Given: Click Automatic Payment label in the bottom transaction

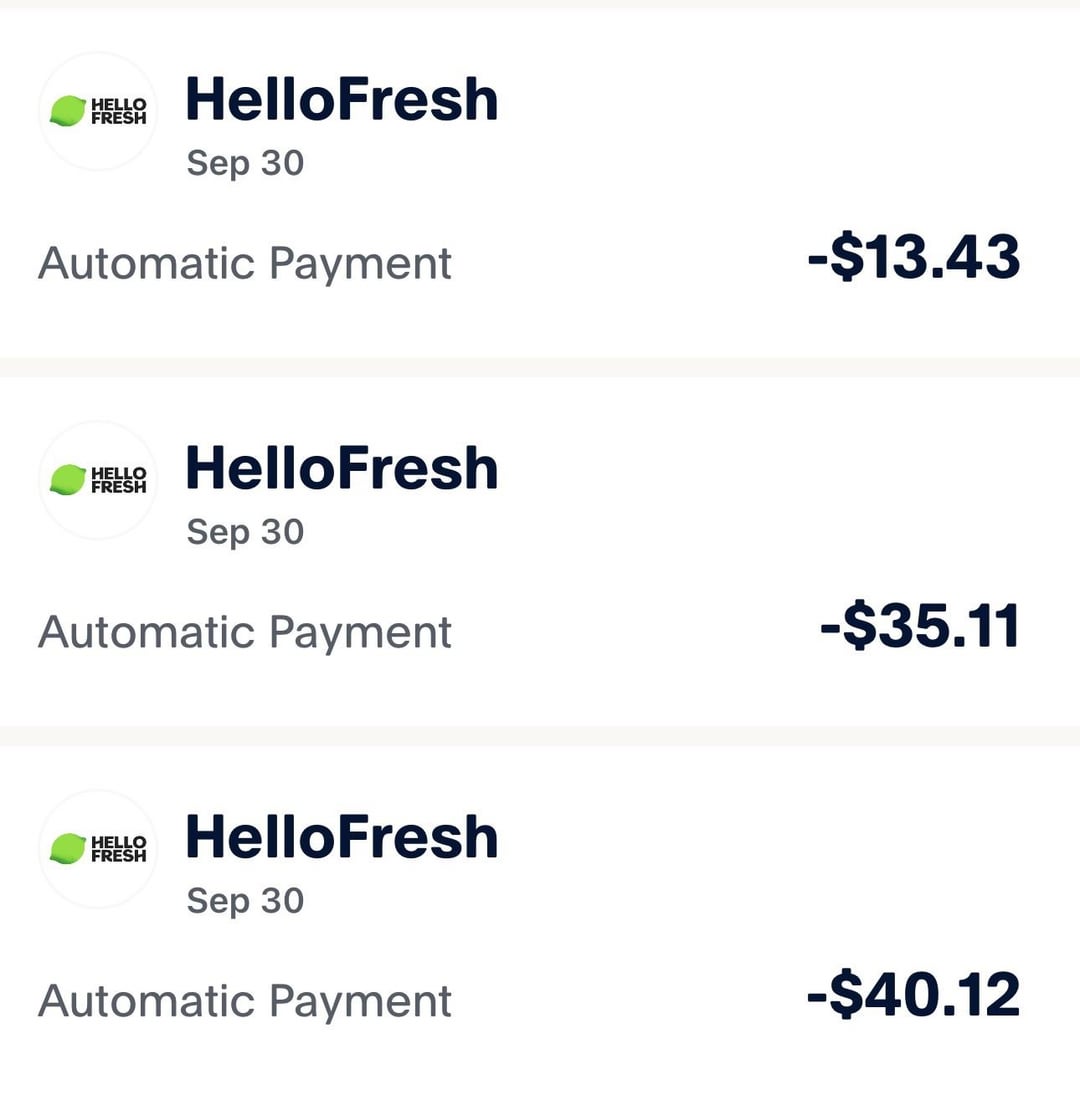Looking at the screenshot, I should coord(245,1002).
